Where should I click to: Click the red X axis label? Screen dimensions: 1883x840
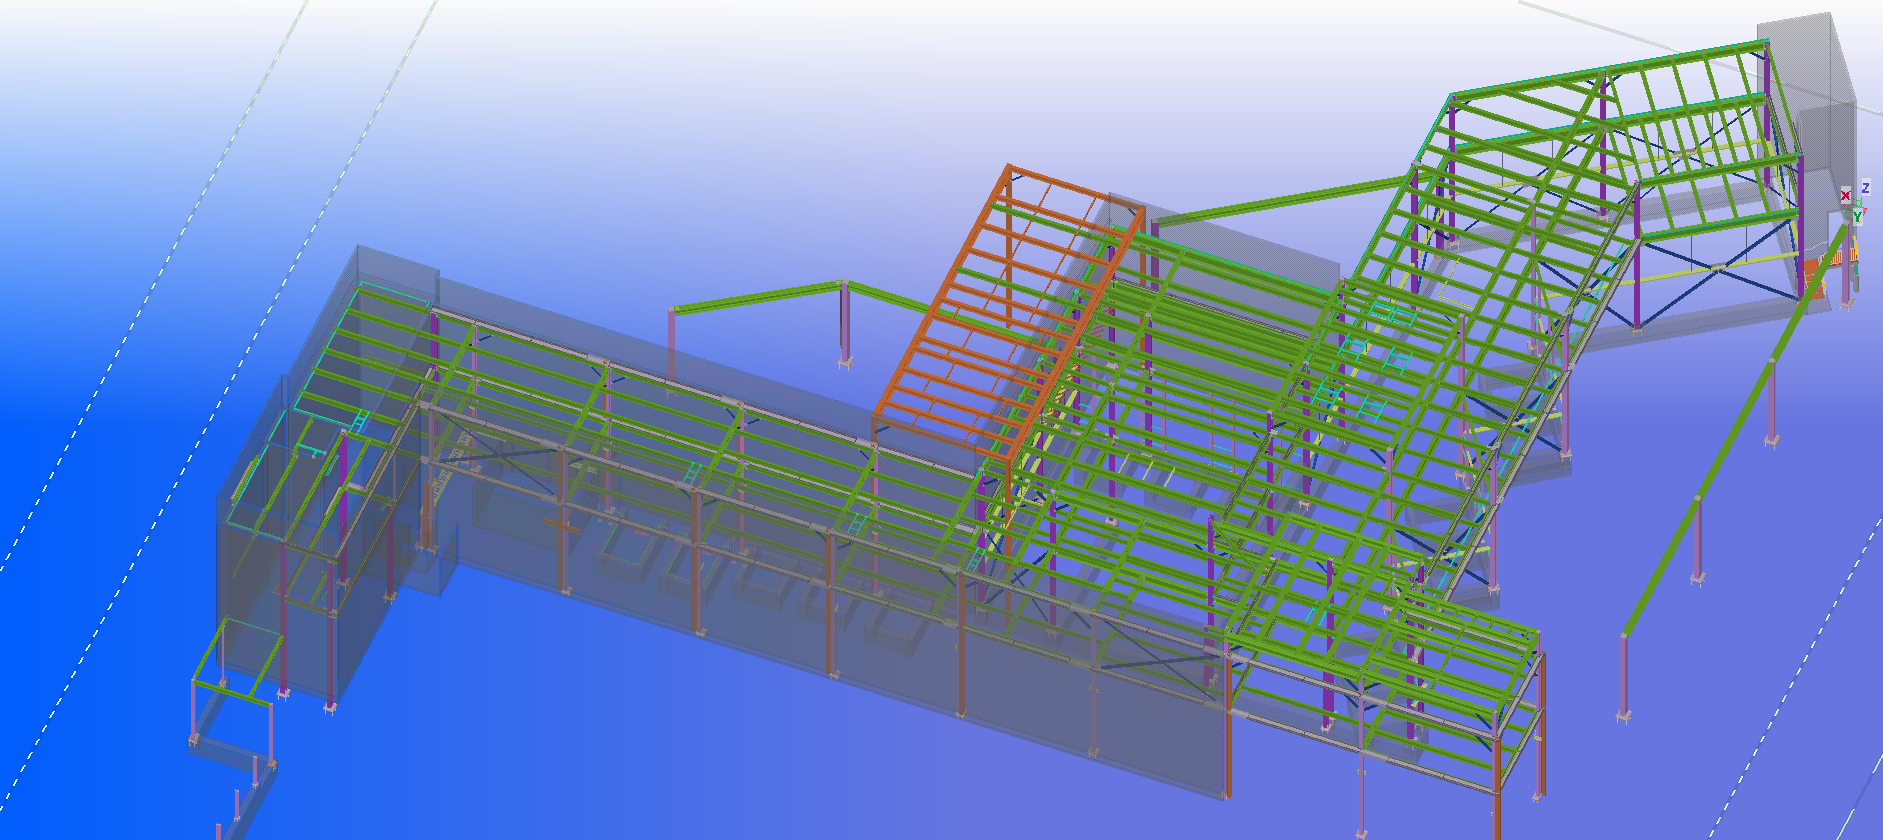[1845, 196]
